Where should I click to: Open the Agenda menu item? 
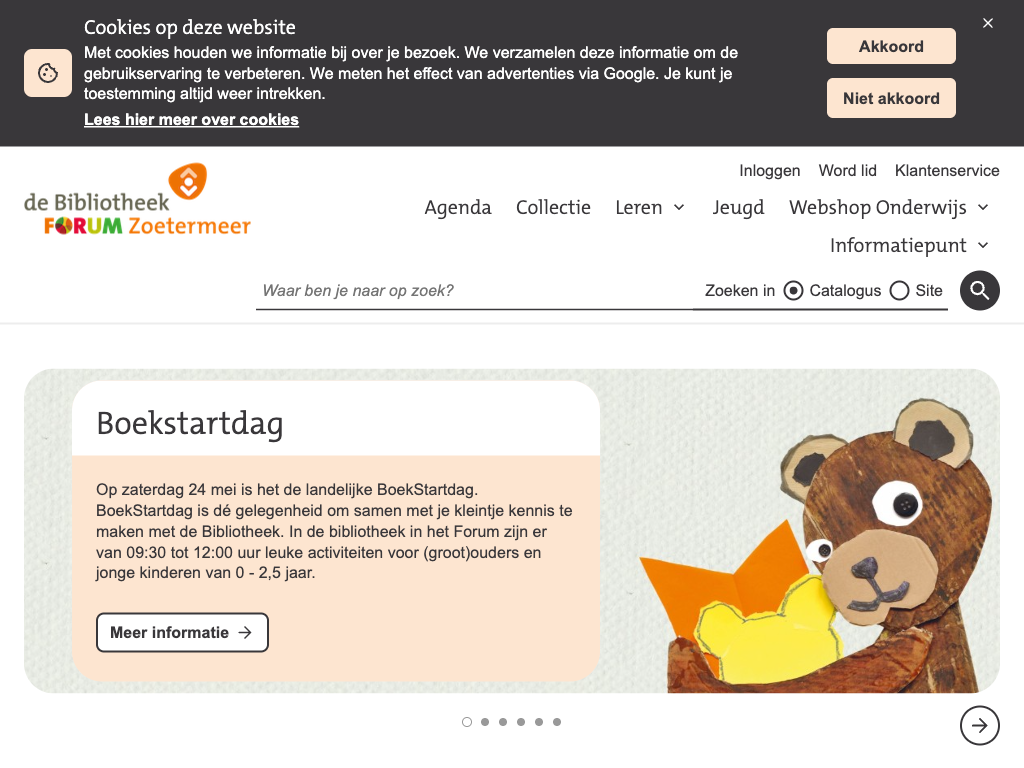pos(458,208)
